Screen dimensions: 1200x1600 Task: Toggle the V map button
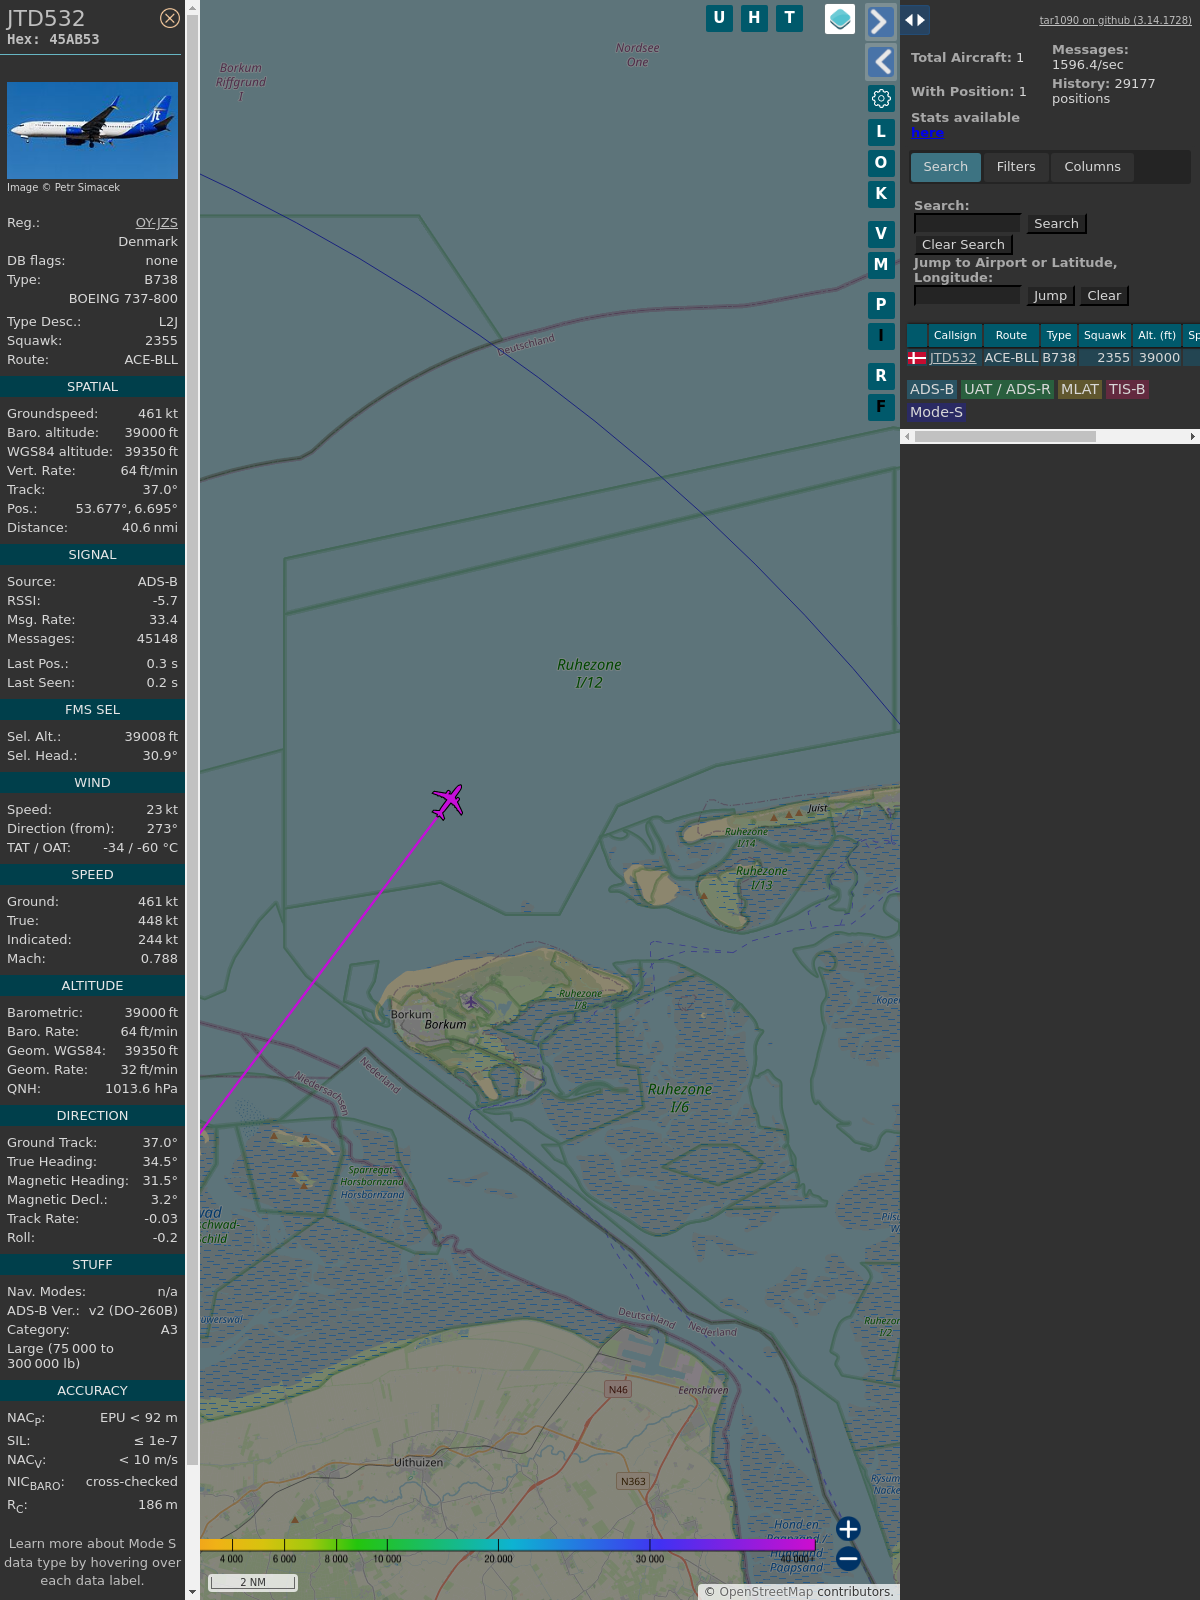881,234
